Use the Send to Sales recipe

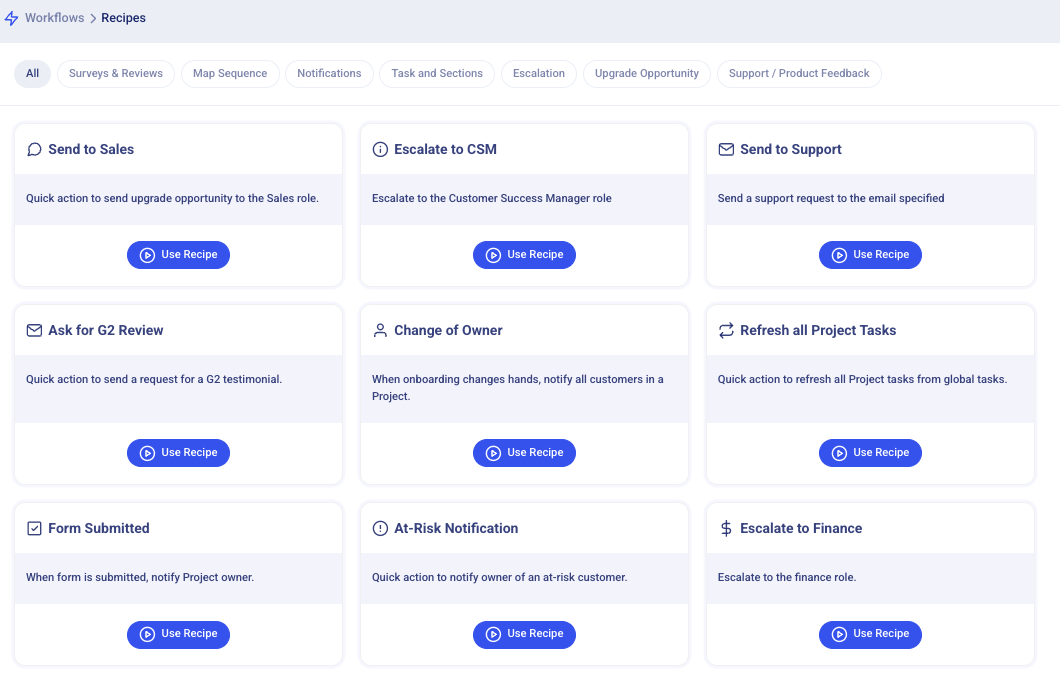178,255
